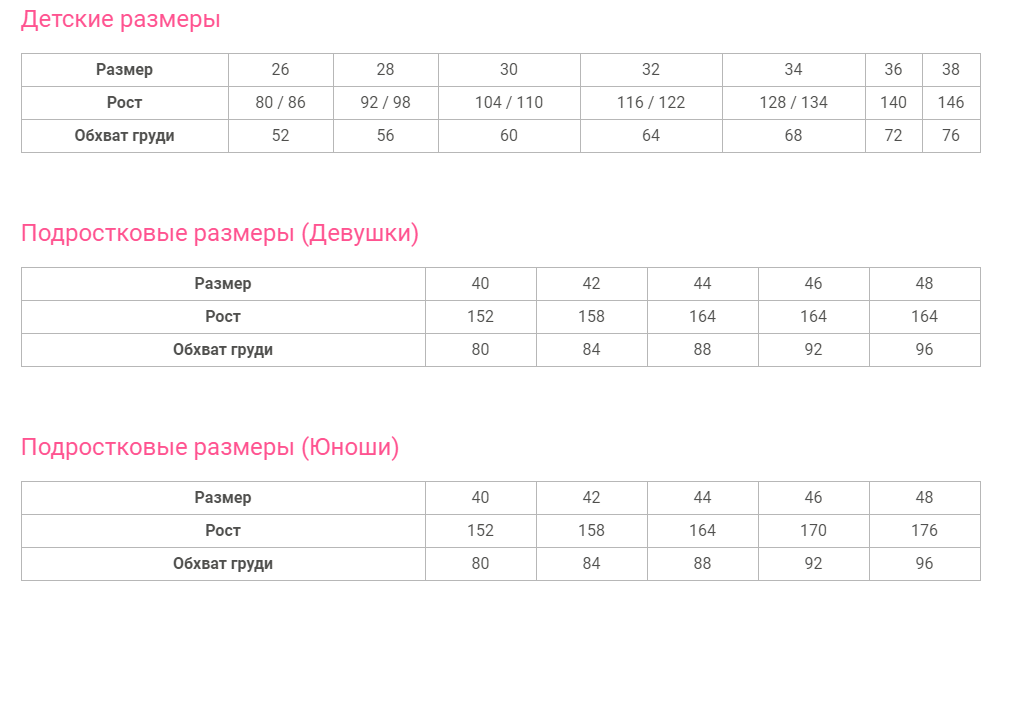Click the "Подростковые размеры (Юноши)" heading
The height and width of the screenshot is (727, 1016).
pyautogui.click(x=210, y=448)
